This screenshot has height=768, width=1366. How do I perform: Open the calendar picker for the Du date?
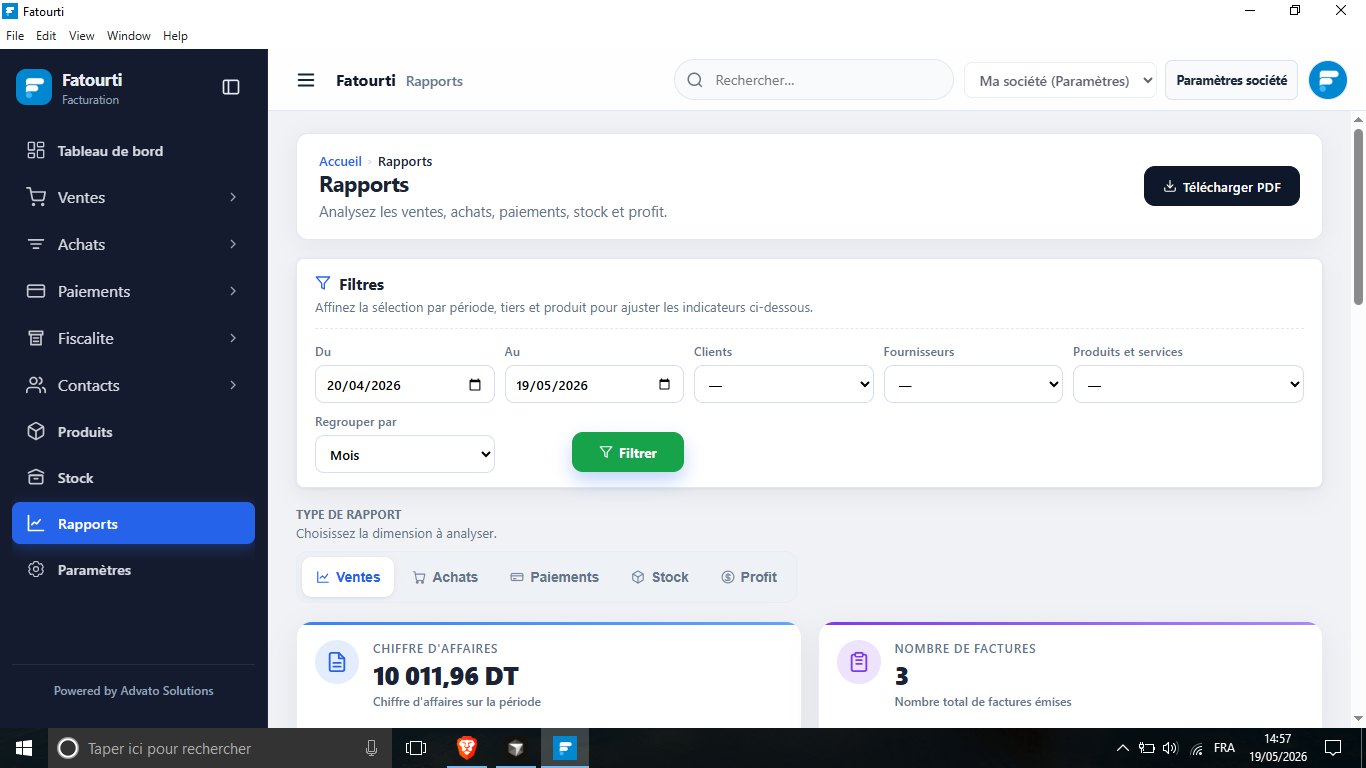click(475, 384)
